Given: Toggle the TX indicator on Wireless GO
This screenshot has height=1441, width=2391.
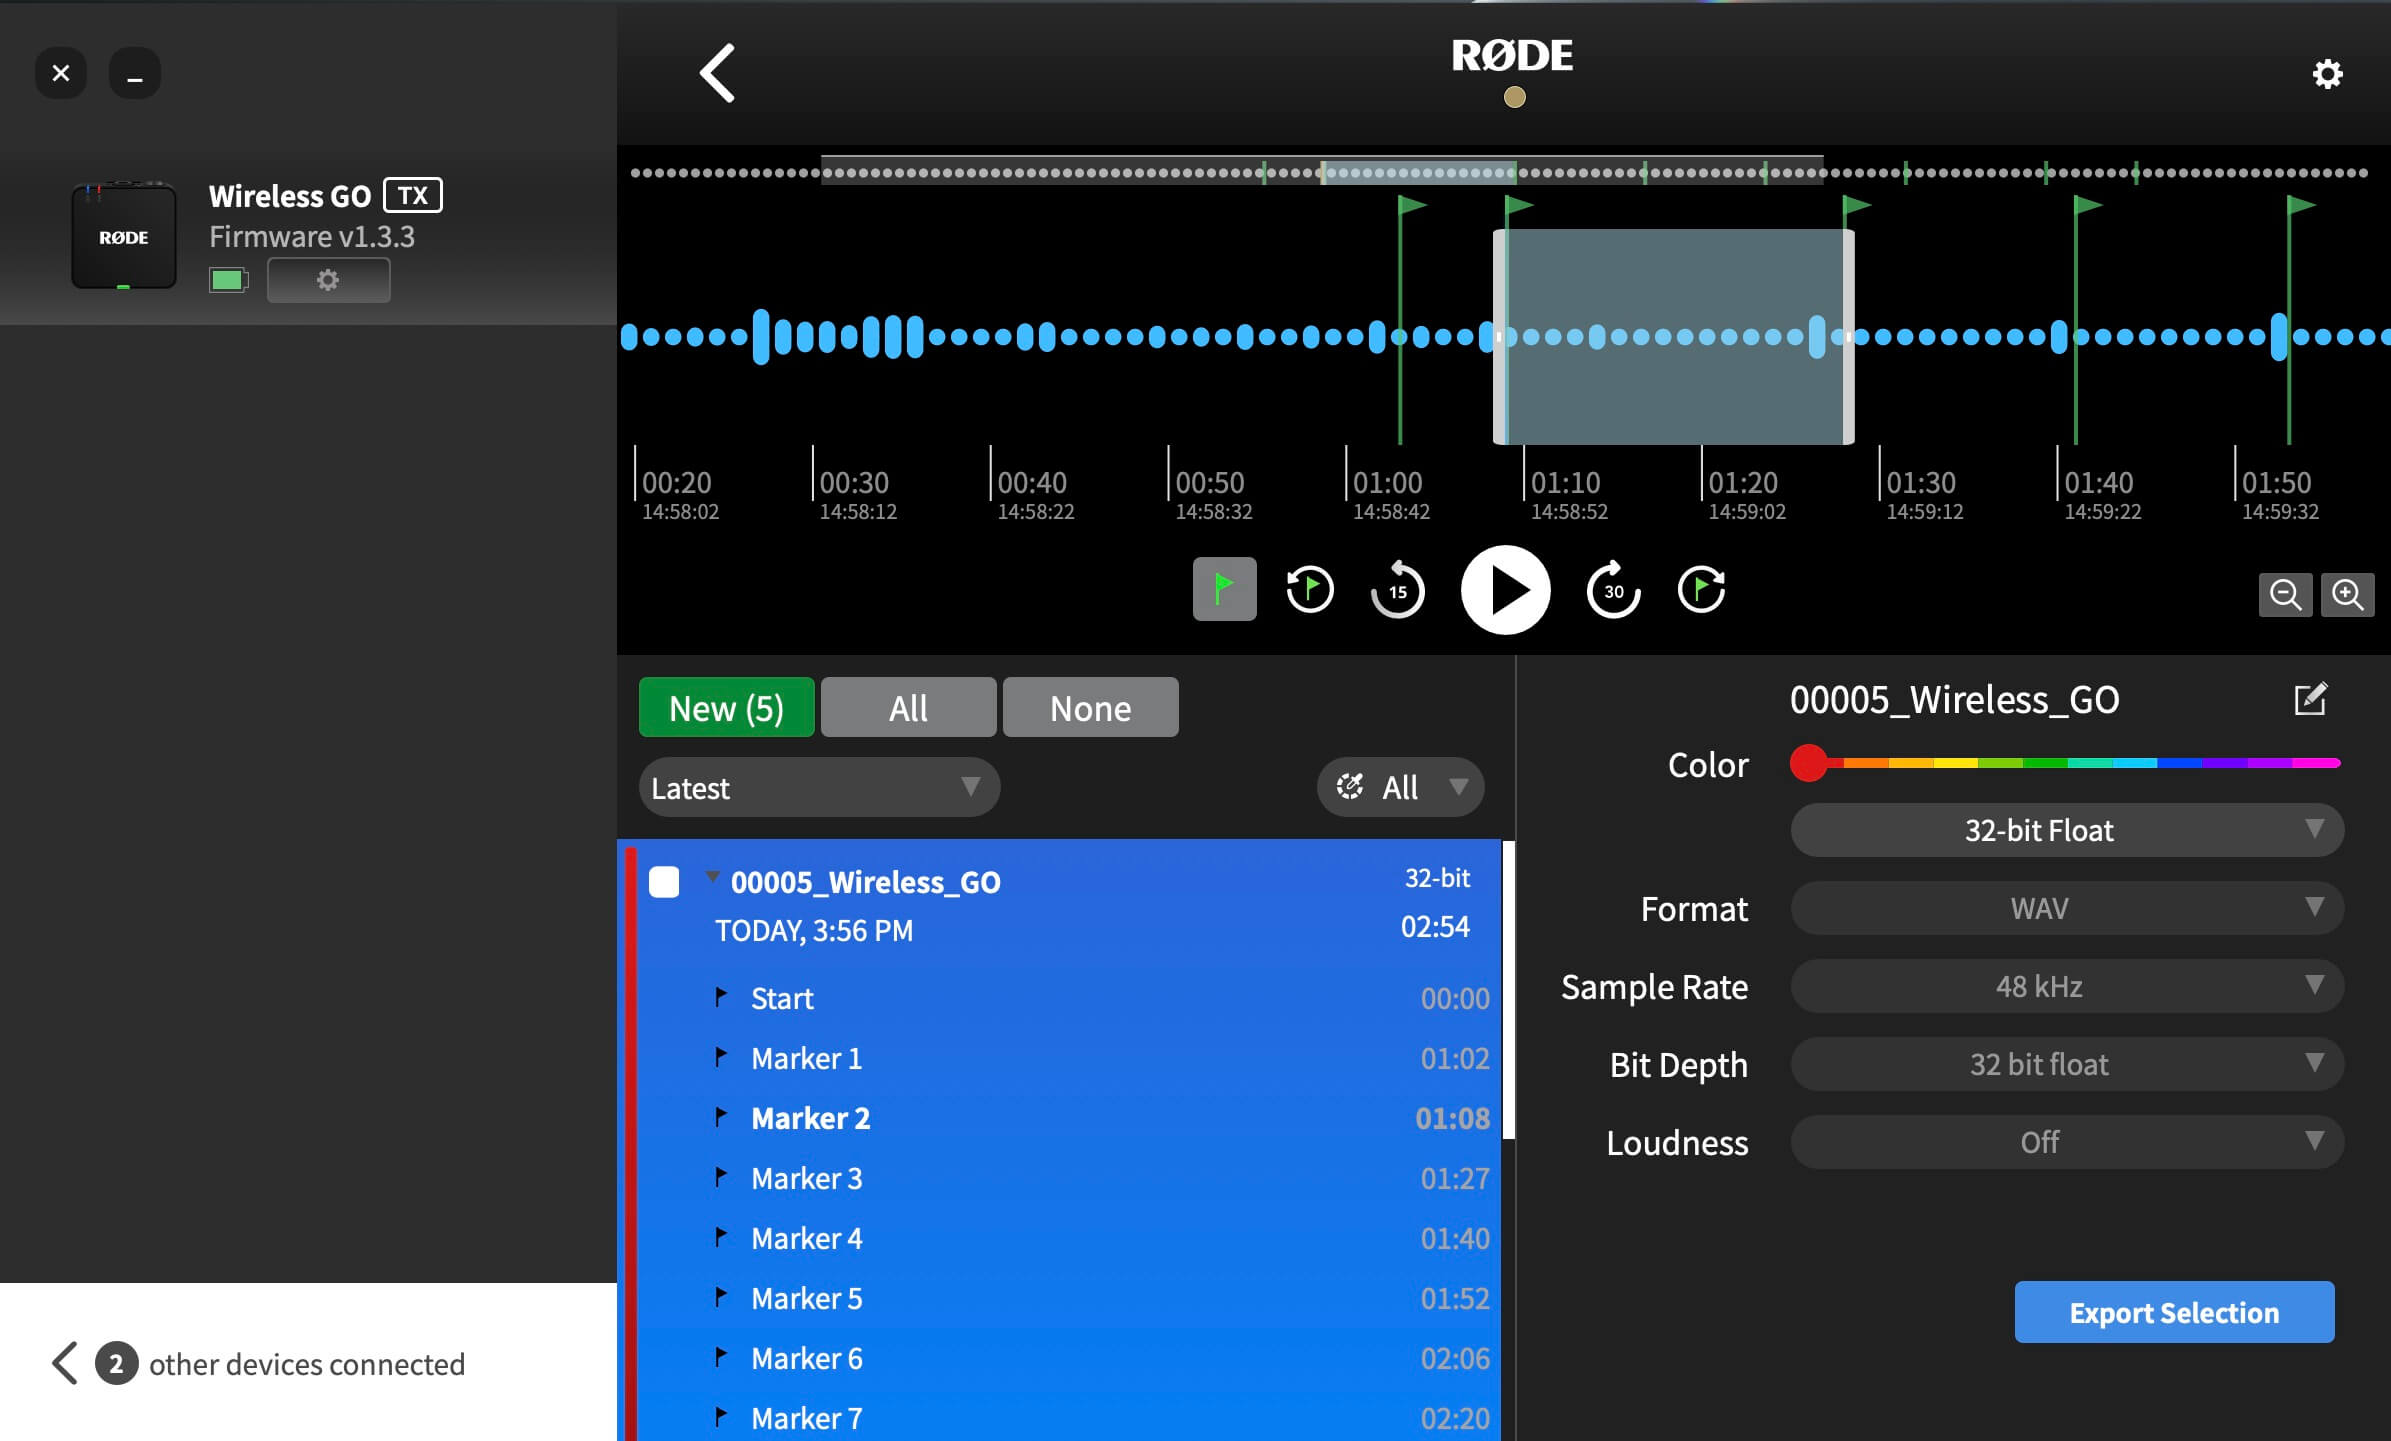Looking at the screenshot, I should (417, 193).
